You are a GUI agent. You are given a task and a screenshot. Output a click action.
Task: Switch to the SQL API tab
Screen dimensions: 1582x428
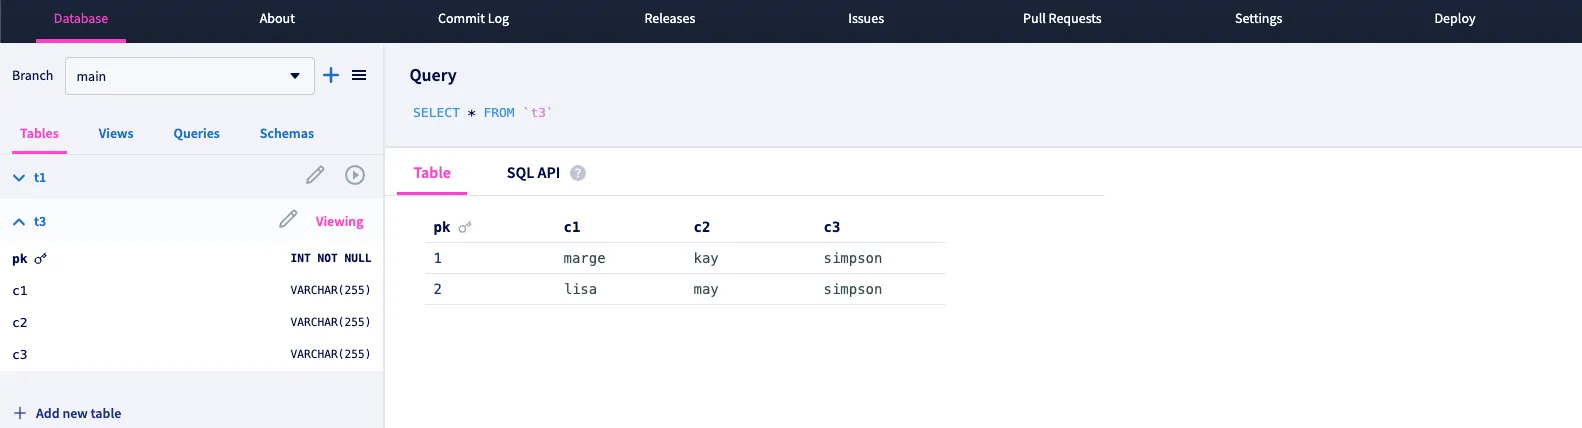[533, 173]
